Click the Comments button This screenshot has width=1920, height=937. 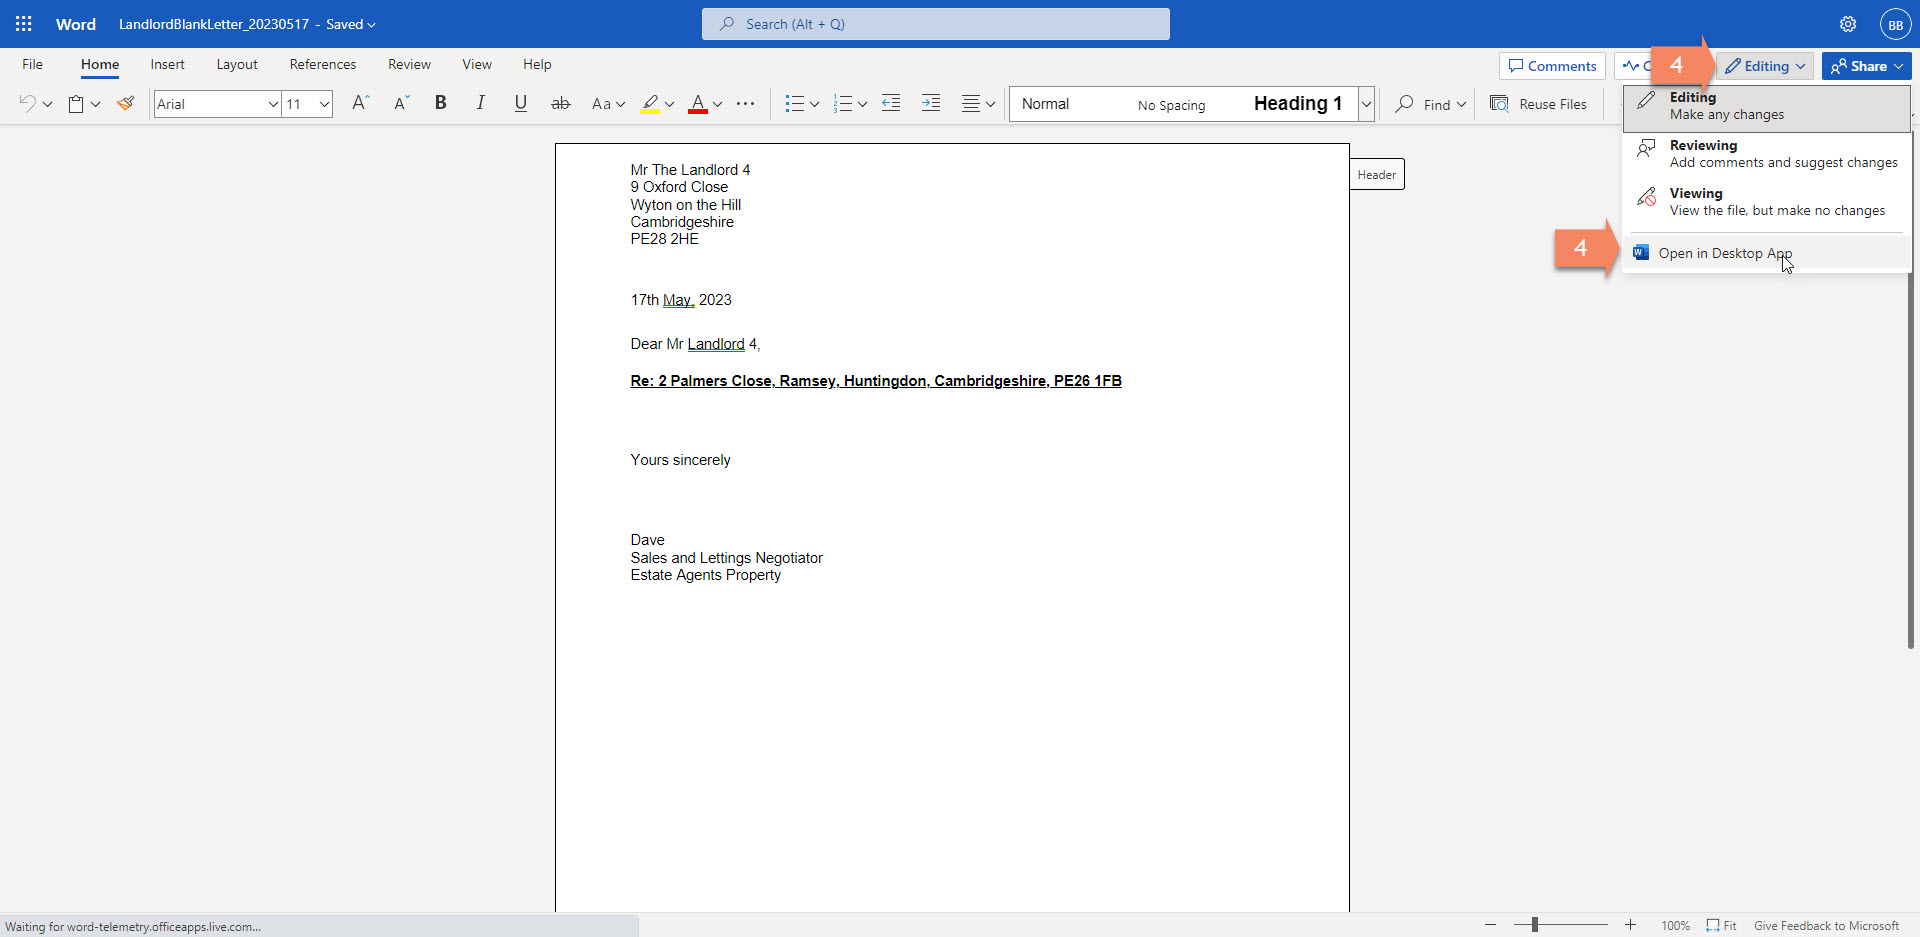(1552, 66)
